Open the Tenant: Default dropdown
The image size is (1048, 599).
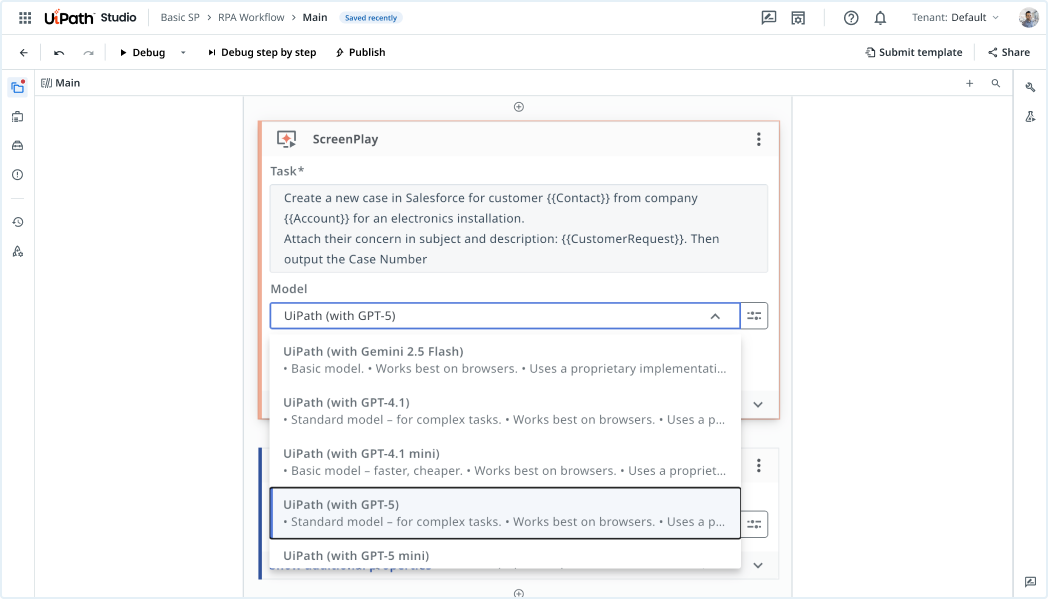(956, 17)
